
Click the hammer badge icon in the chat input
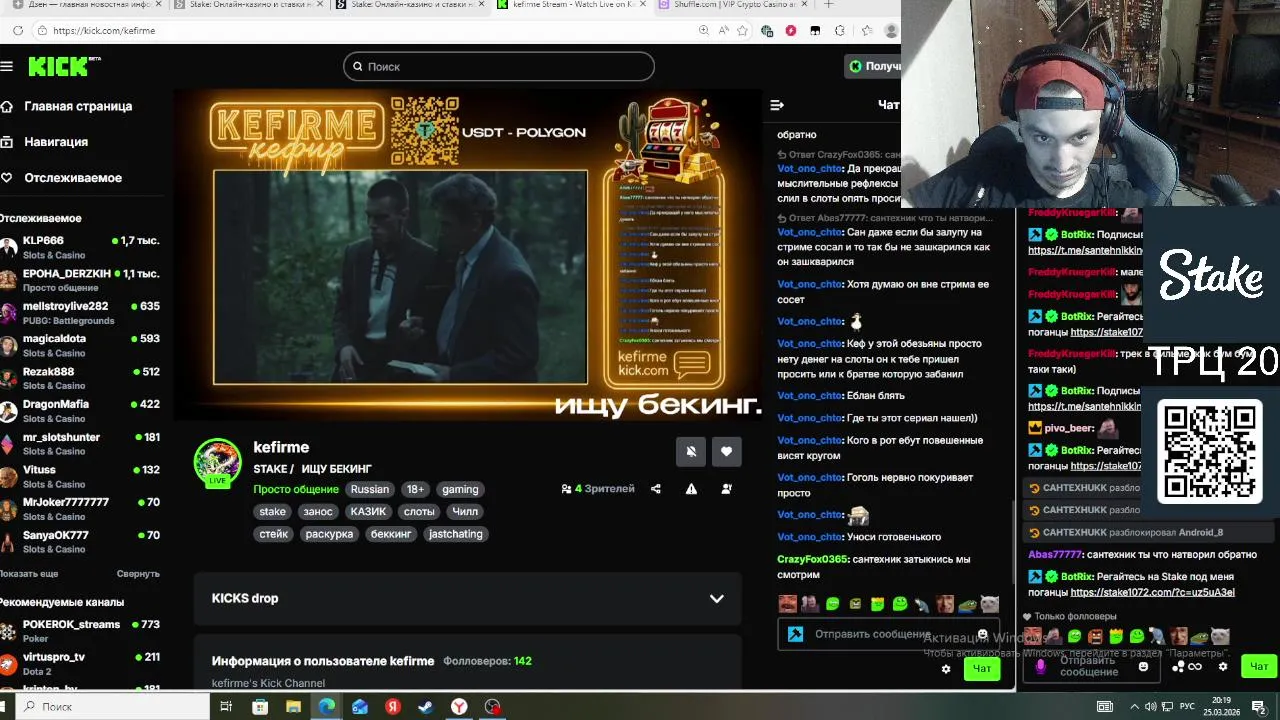point(795,634)
